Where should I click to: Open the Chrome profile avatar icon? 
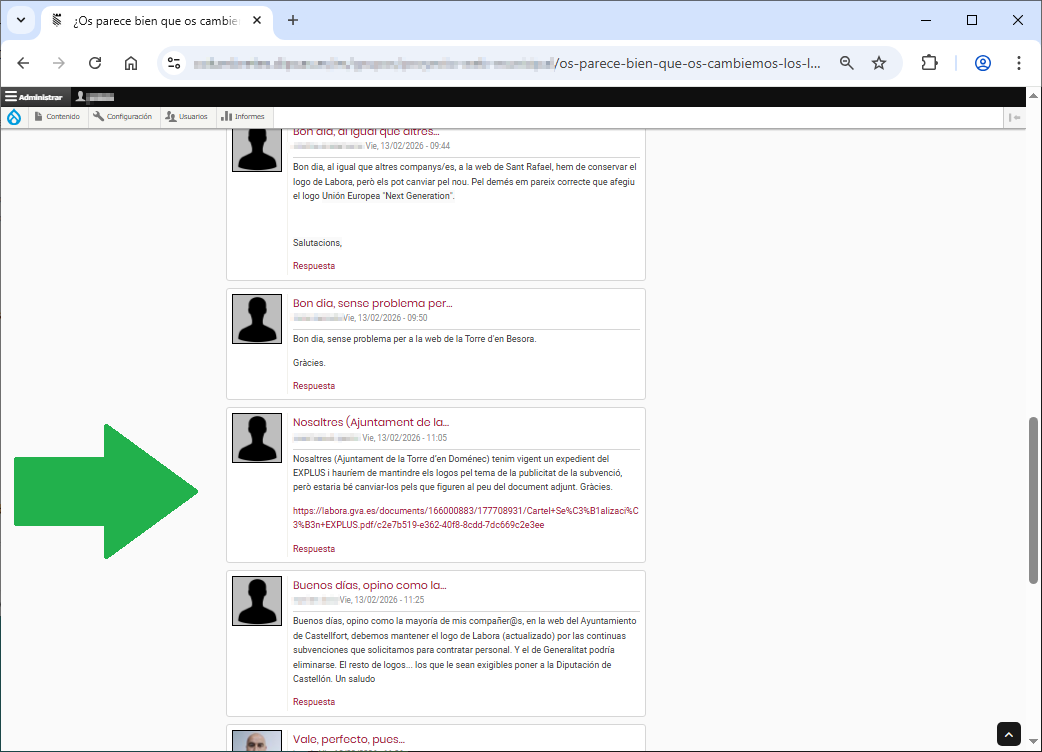tap(982, 62)
